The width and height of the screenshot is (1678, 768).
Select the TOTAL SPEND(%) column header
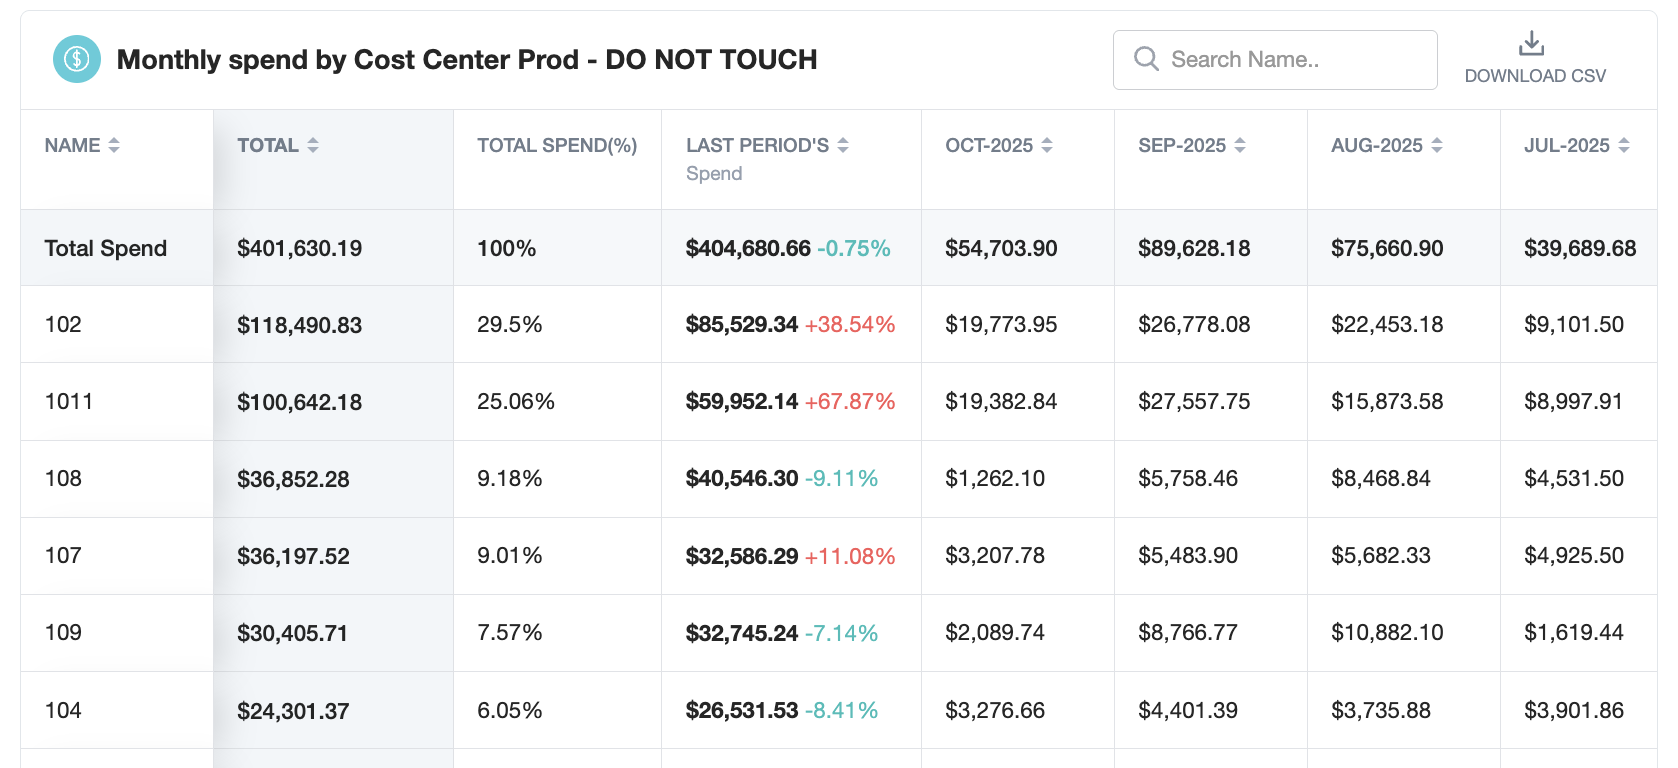click(557, 145)
